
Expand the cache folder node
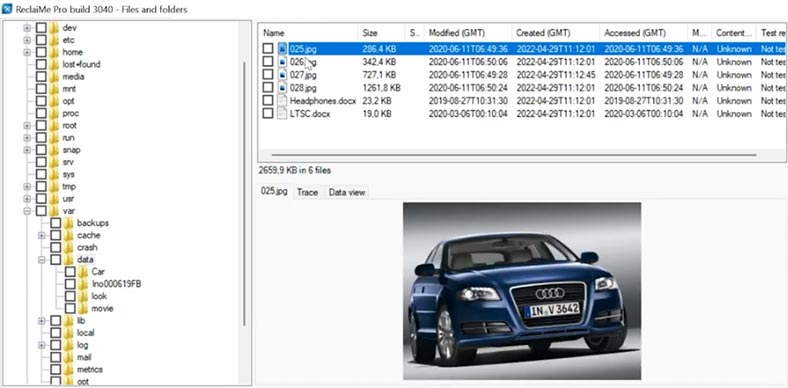click(x=42, y=235)
